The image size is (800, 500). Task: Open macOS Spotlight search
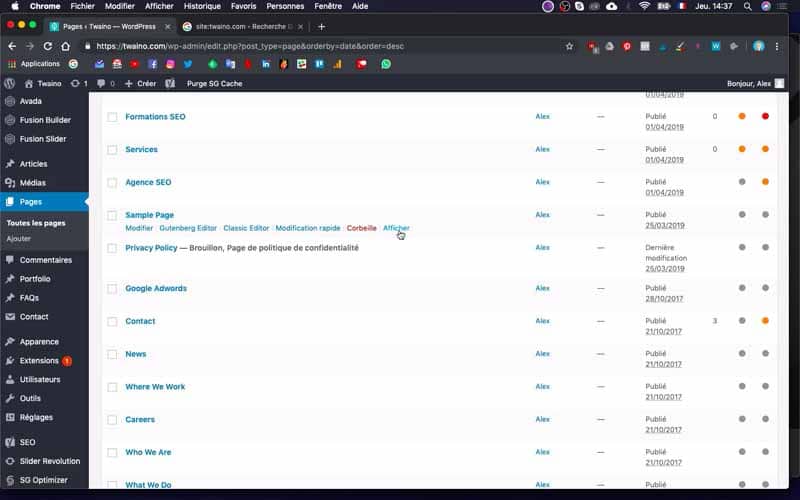point(747,6)
